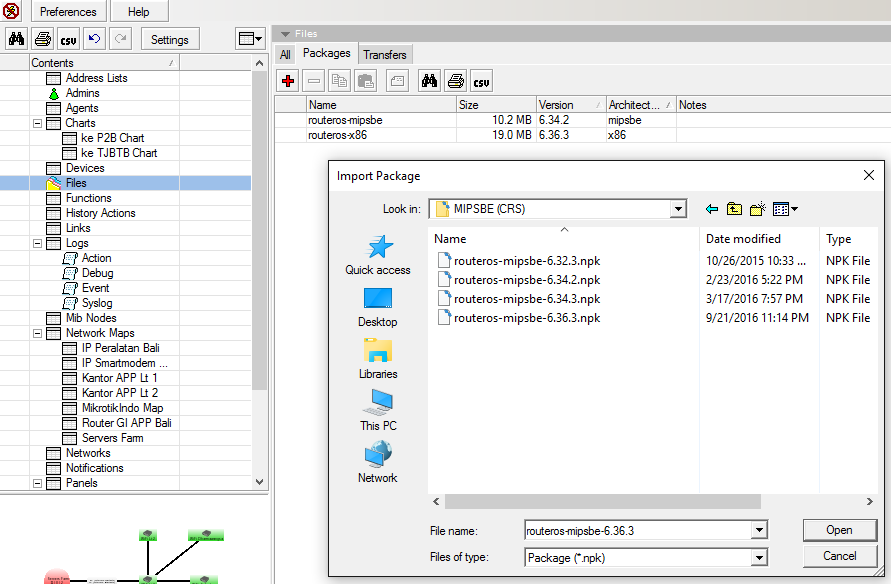
Task: Switch to the Transfers tab
Action: coord(385,55)
